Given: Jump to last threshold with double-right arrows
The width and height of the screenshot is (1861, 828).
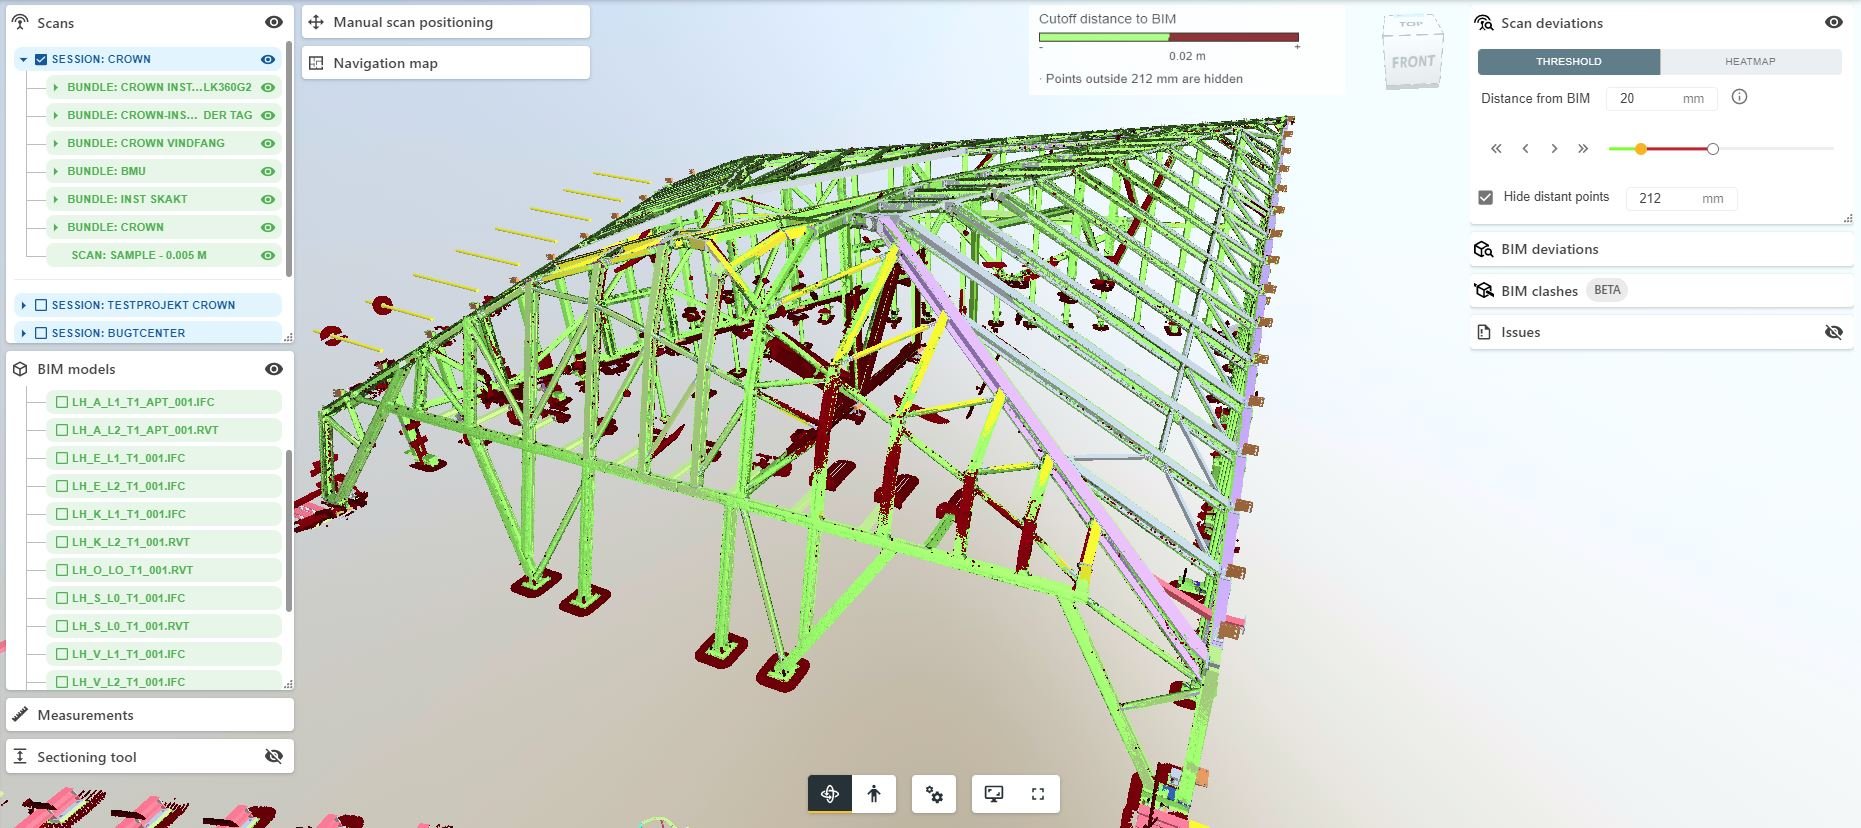Looking at the screenshot, I should click(1583, 149).
